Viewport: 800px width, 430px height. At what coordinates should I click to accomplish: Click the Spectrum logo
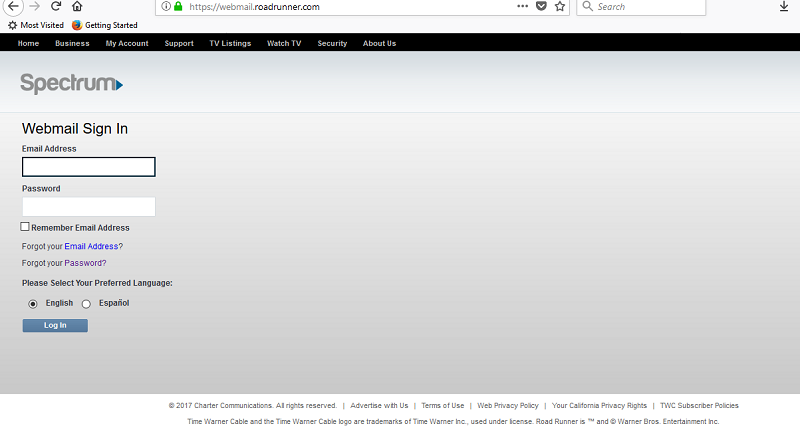click(71, 83)
